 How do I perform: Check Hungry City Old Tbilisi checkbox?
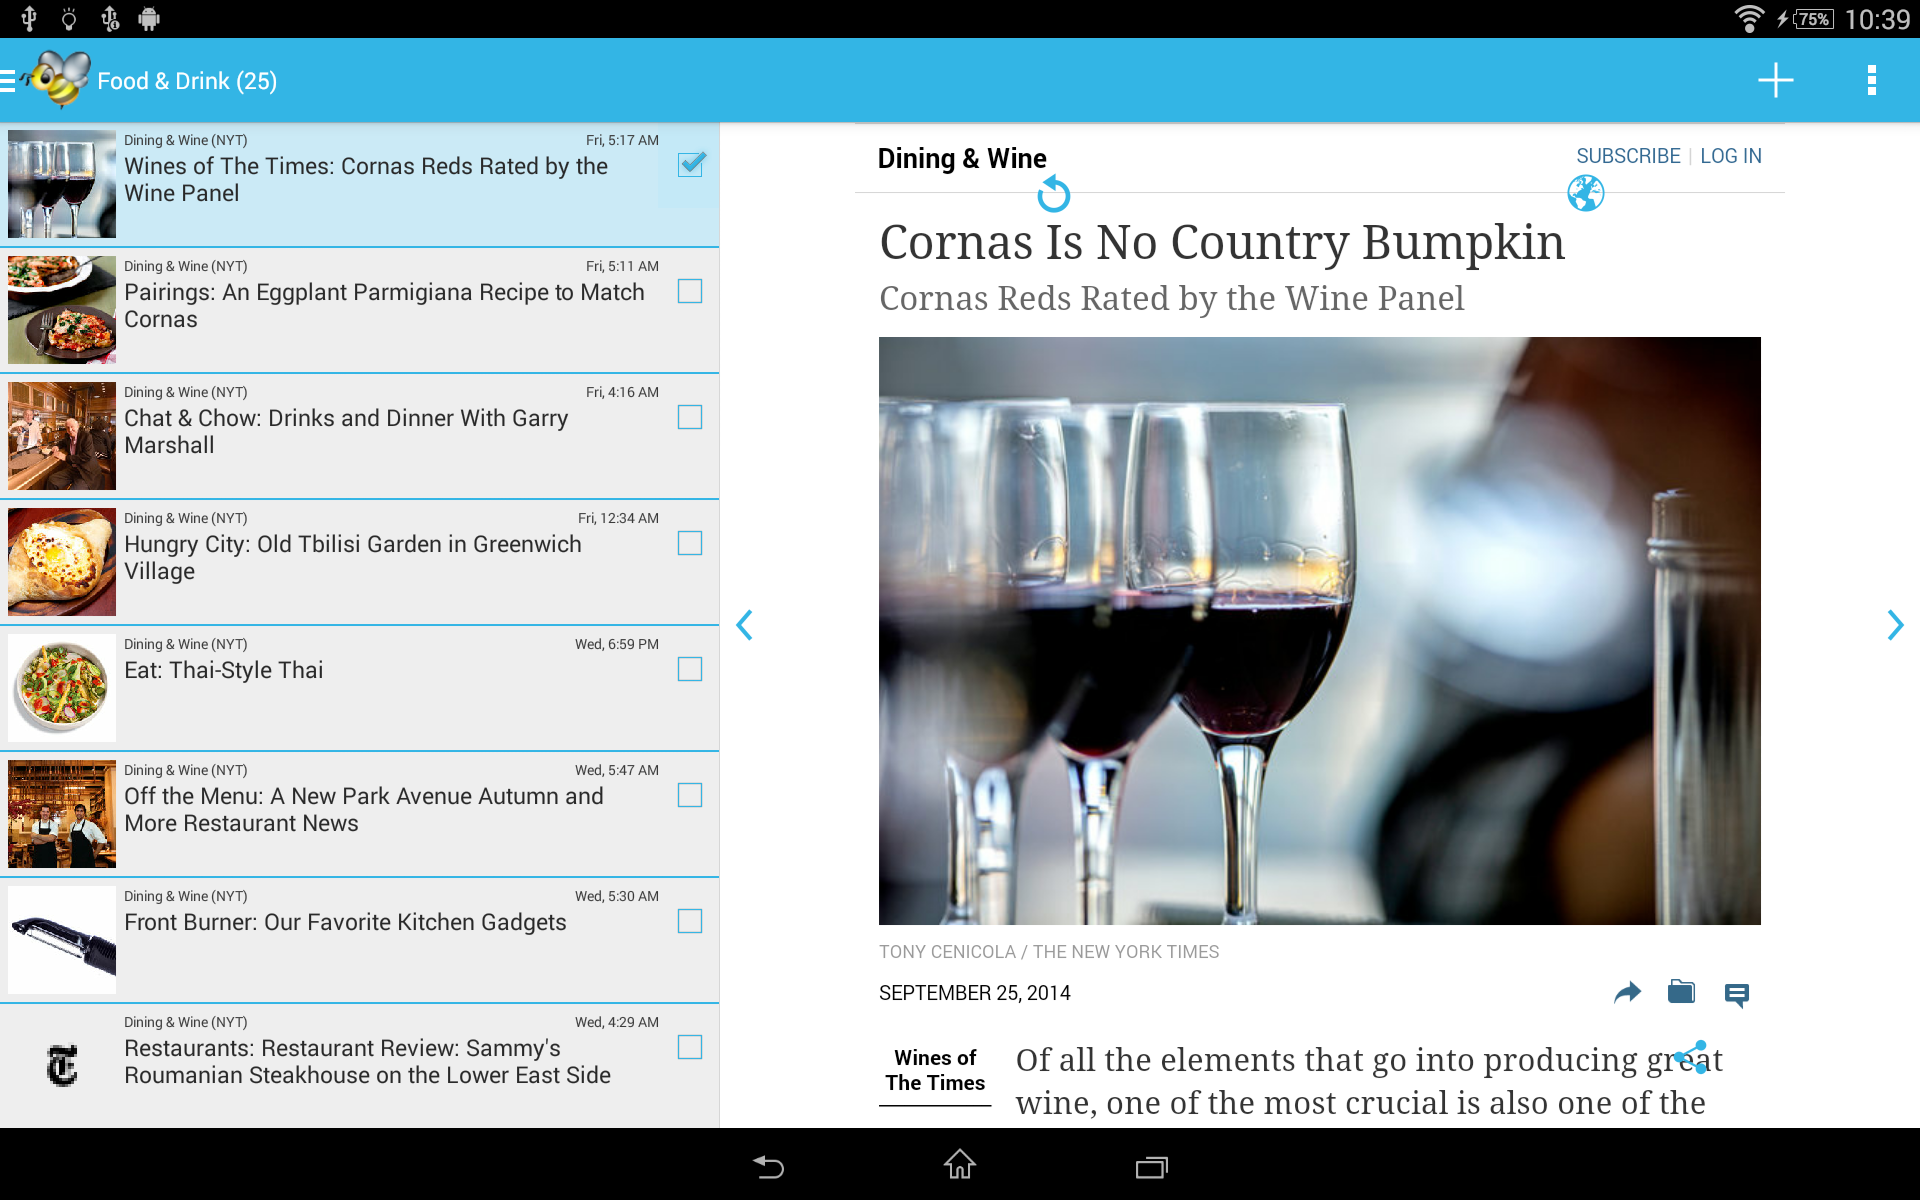pos(690,543)
